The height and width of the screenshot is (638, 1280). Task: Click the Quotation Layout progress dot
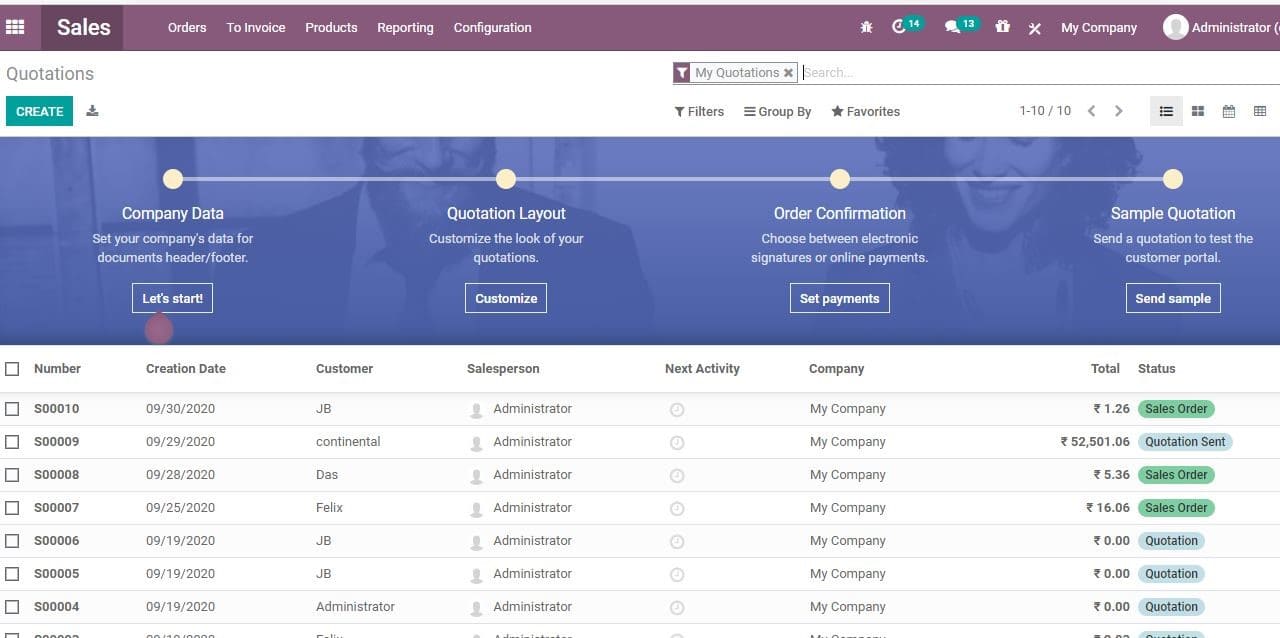tap(506, 179)
